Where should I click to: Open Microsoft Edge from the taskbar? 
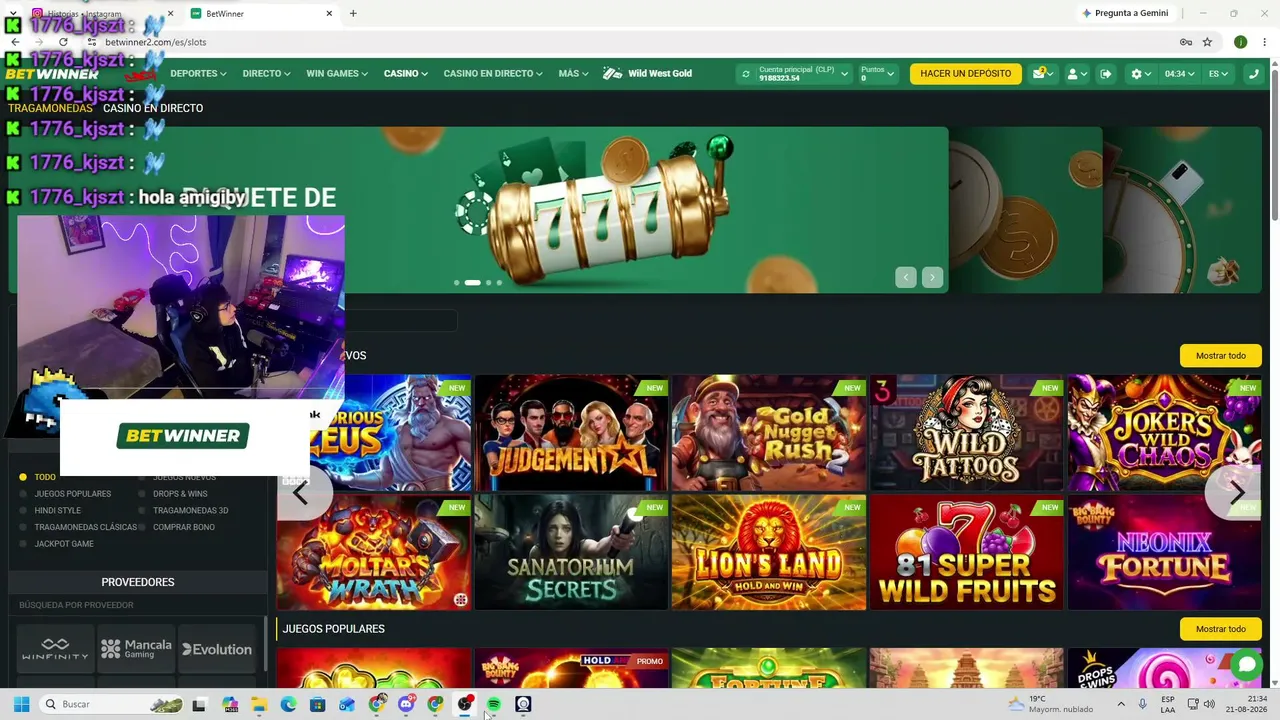(x=288, y=704)
